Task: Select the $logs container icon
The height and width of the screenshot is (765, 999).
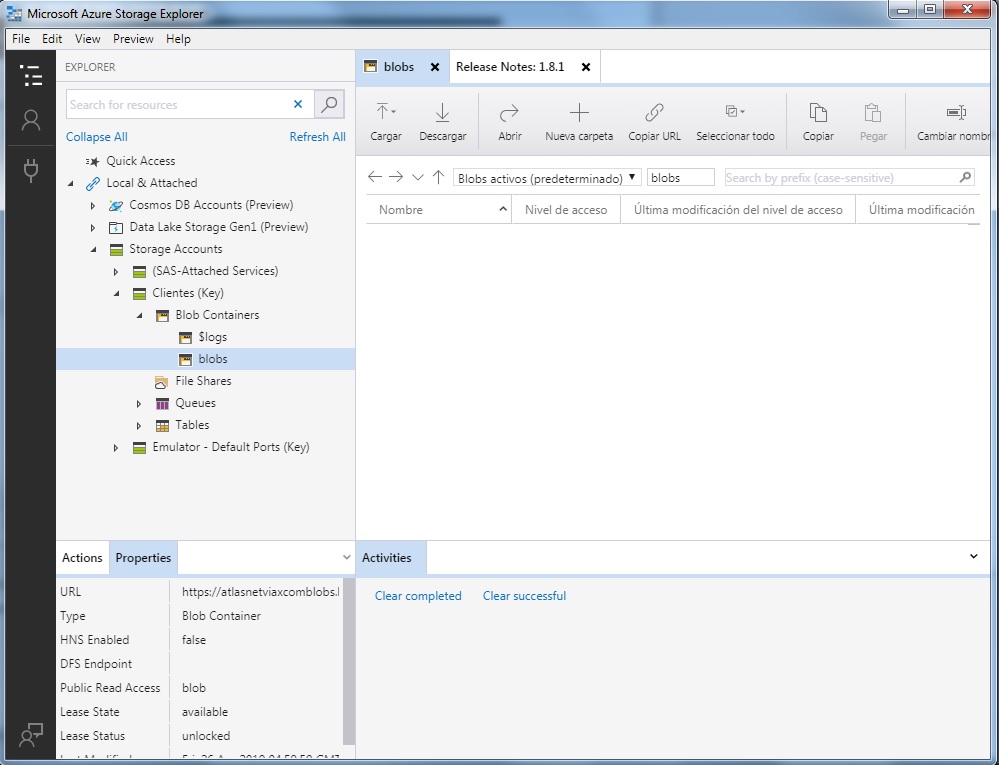Action: tap(185, 337)
